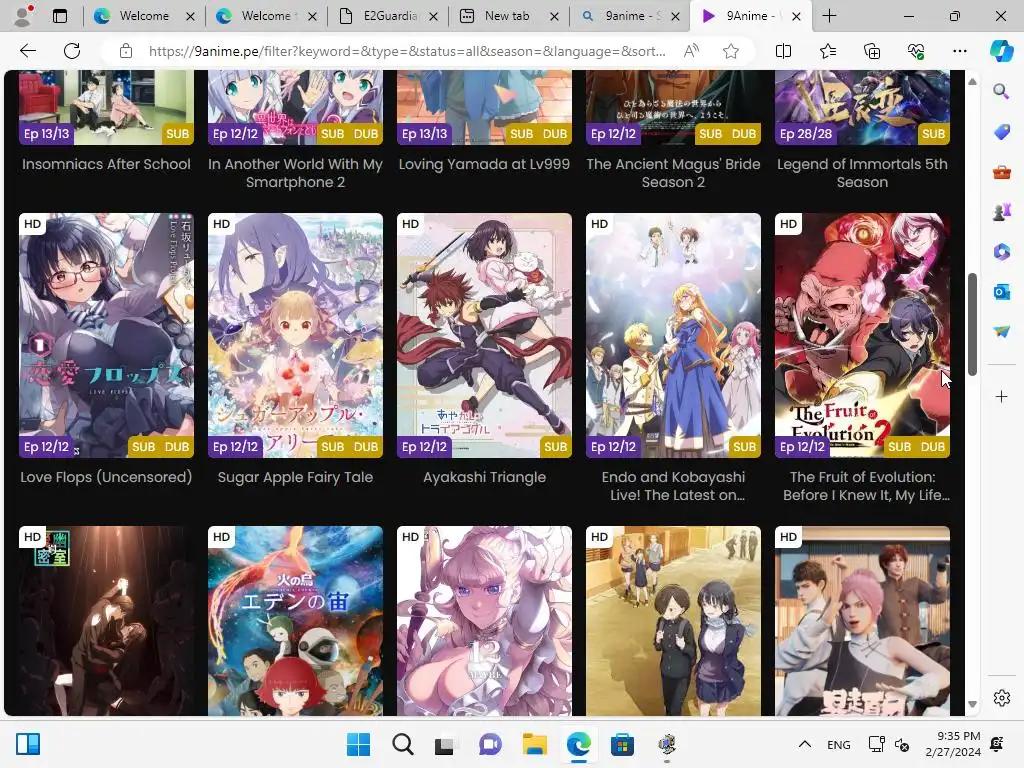Go back to the previous page
The width and height of the screenshot is (1024, 768).
27,51
